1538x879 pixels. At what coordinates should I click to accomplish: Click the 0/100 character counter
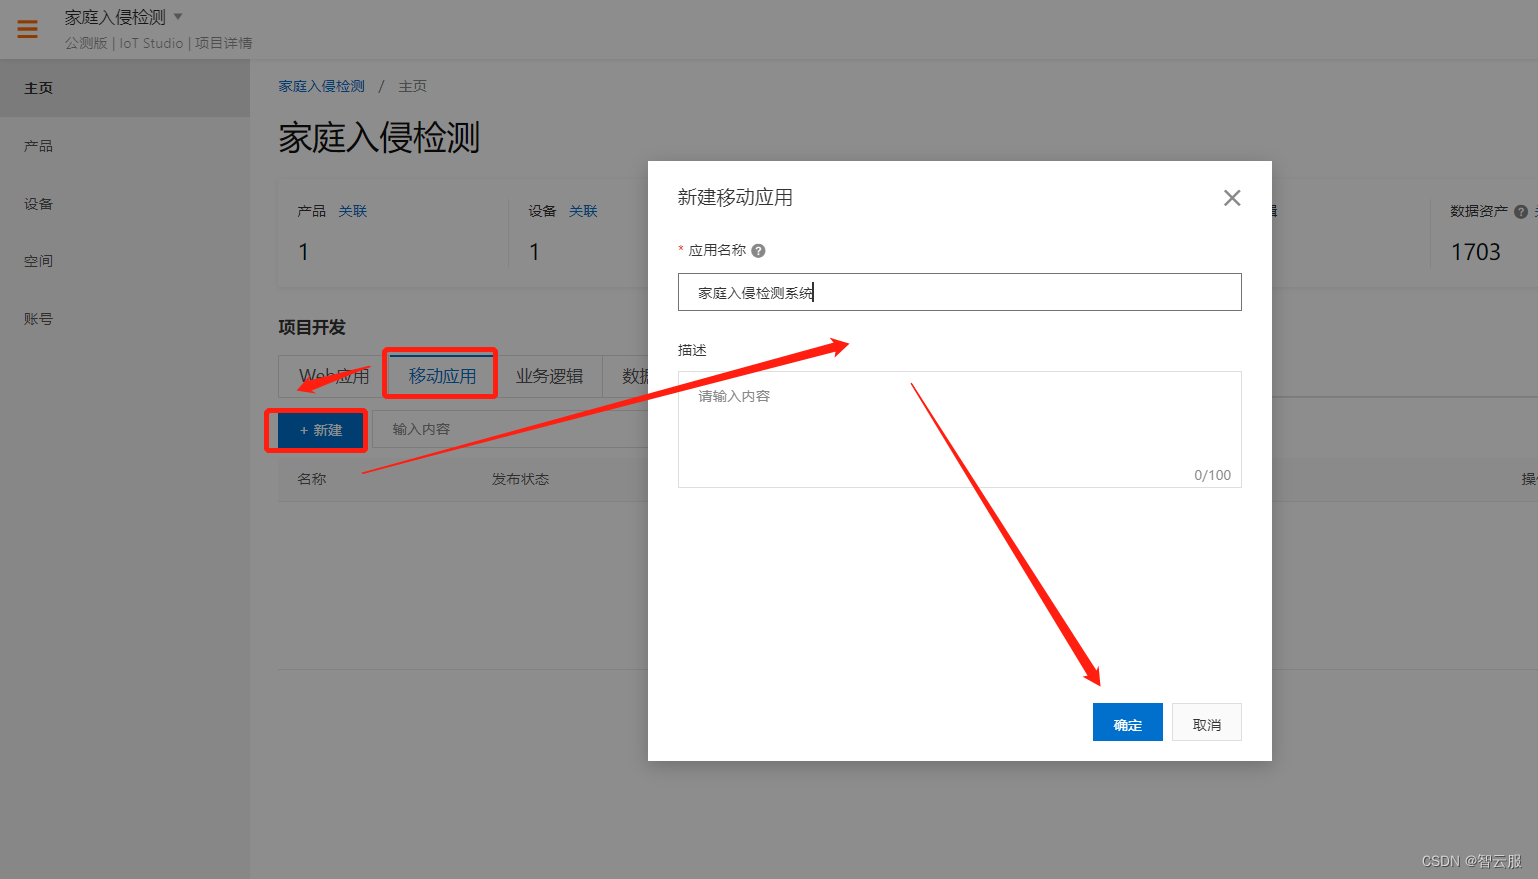[1212, 475]
